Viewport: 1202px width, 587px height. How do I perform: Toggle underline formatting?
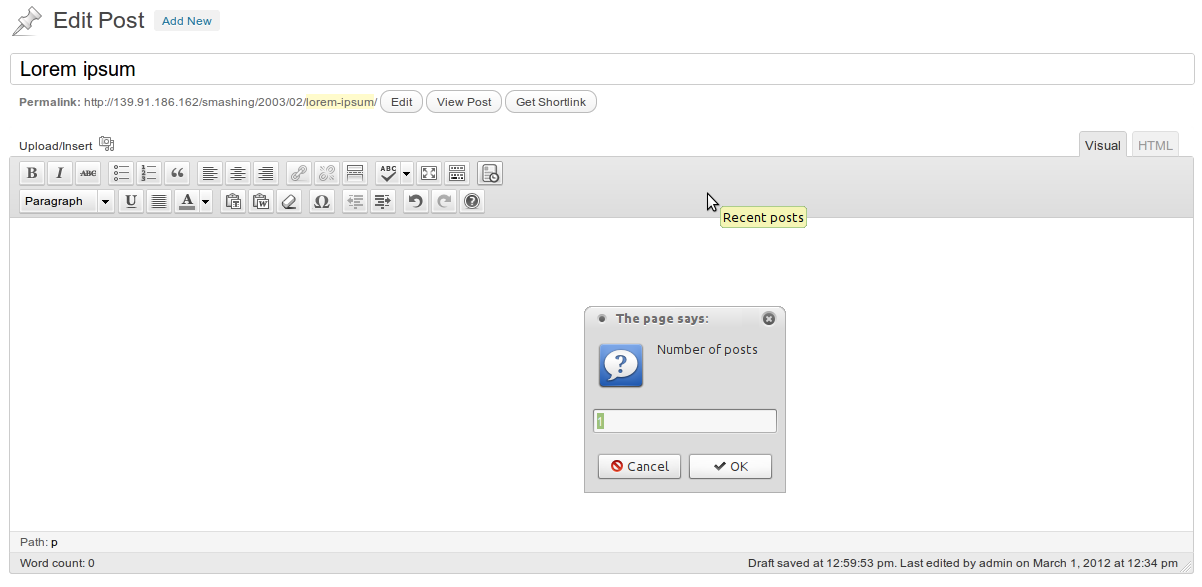pos(131,201)
